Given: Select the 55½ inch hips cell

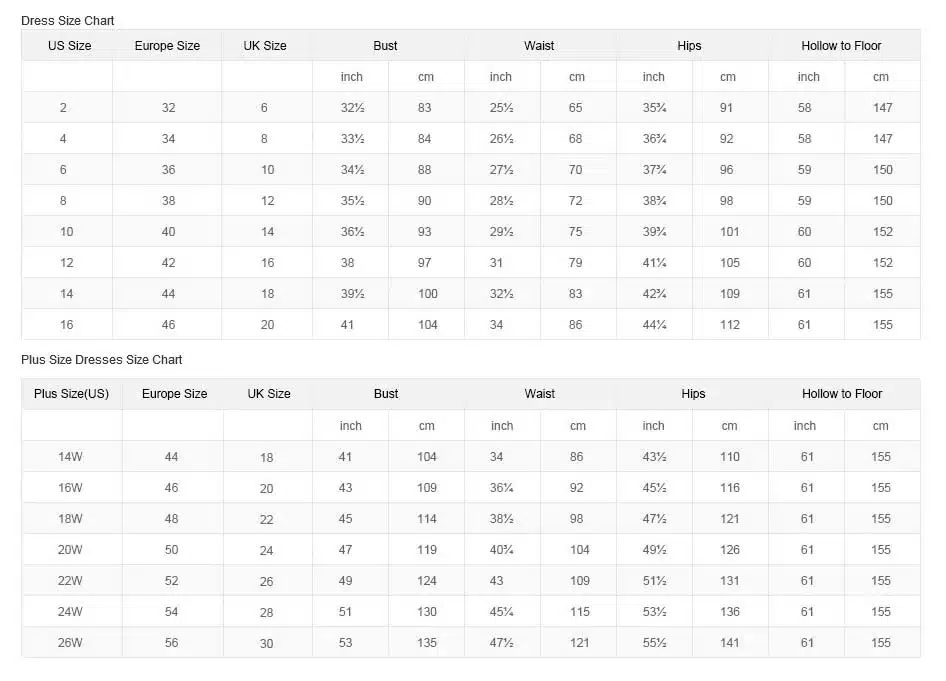Looking at the screenshot, I should [x=654, y=643].
